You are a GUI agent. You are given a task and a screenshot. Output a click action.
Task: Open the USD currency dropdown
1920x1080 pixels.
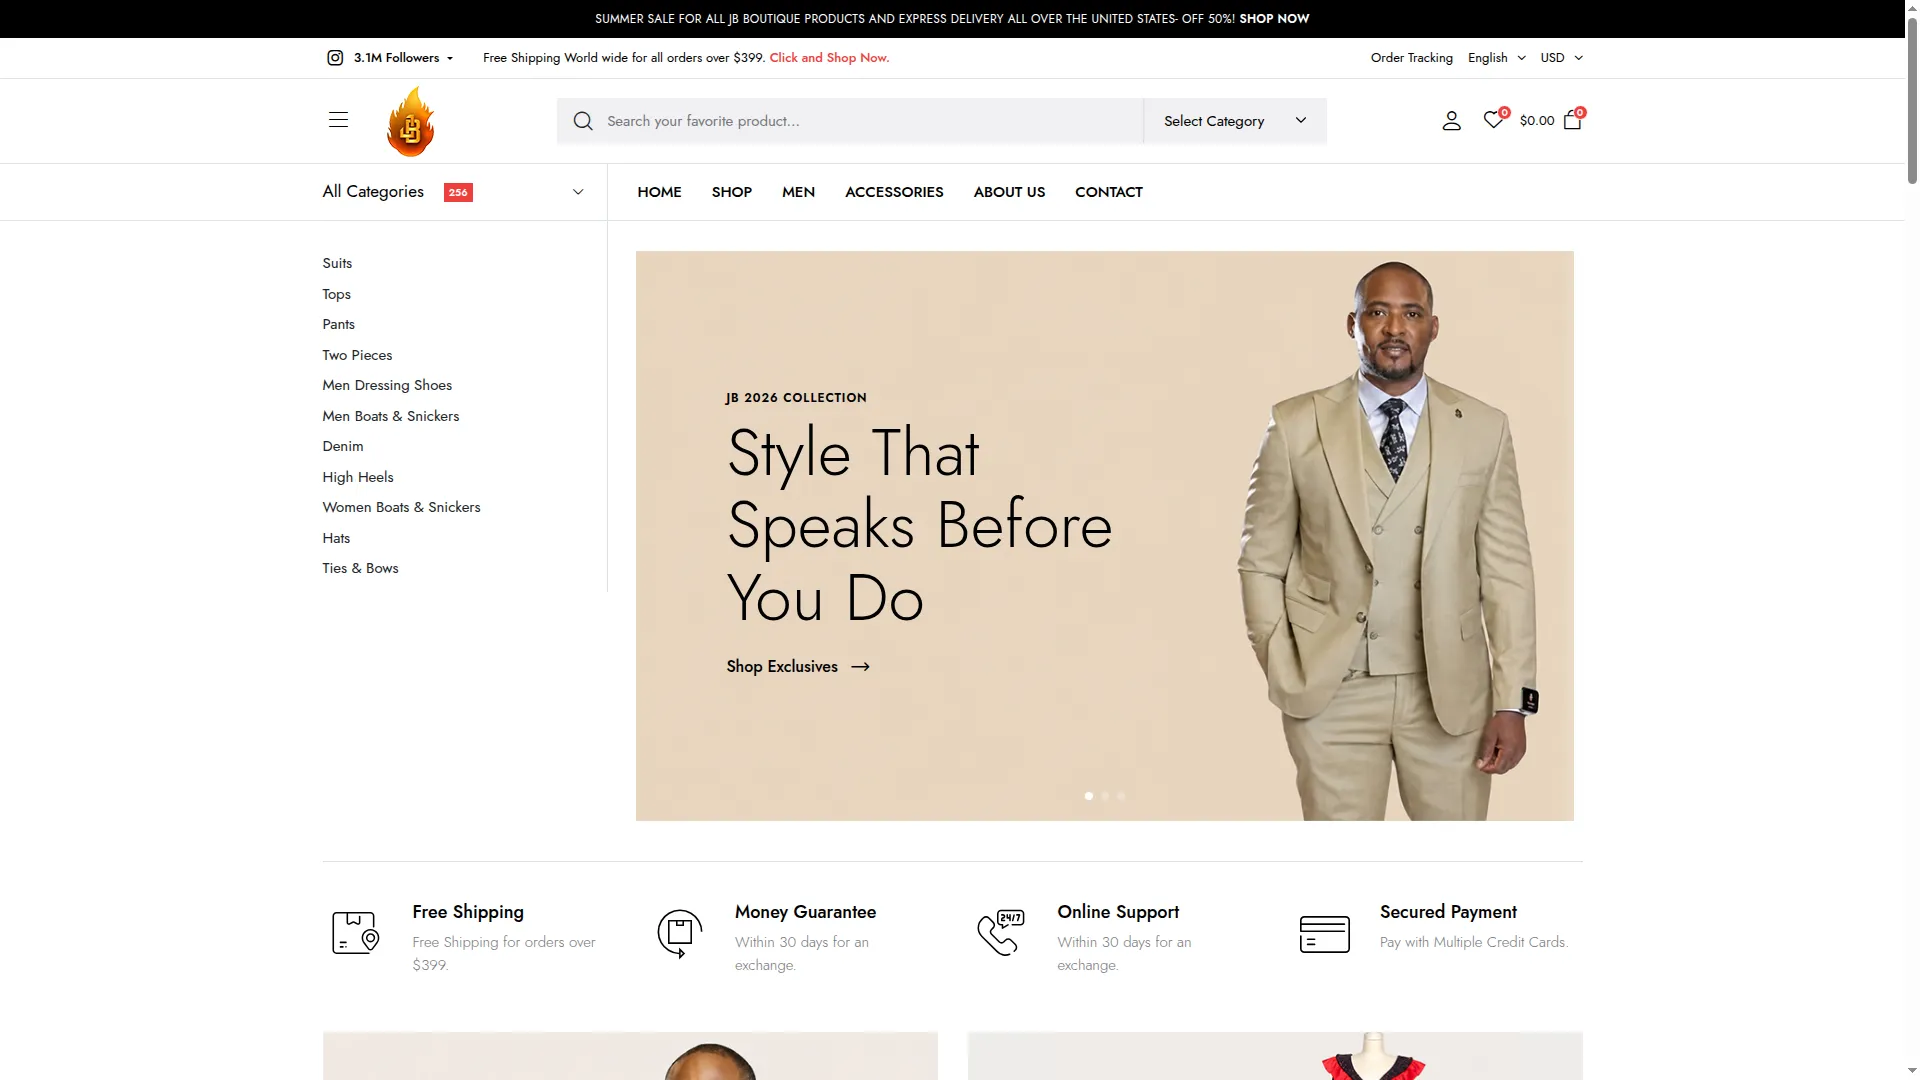pos(1561,58)
